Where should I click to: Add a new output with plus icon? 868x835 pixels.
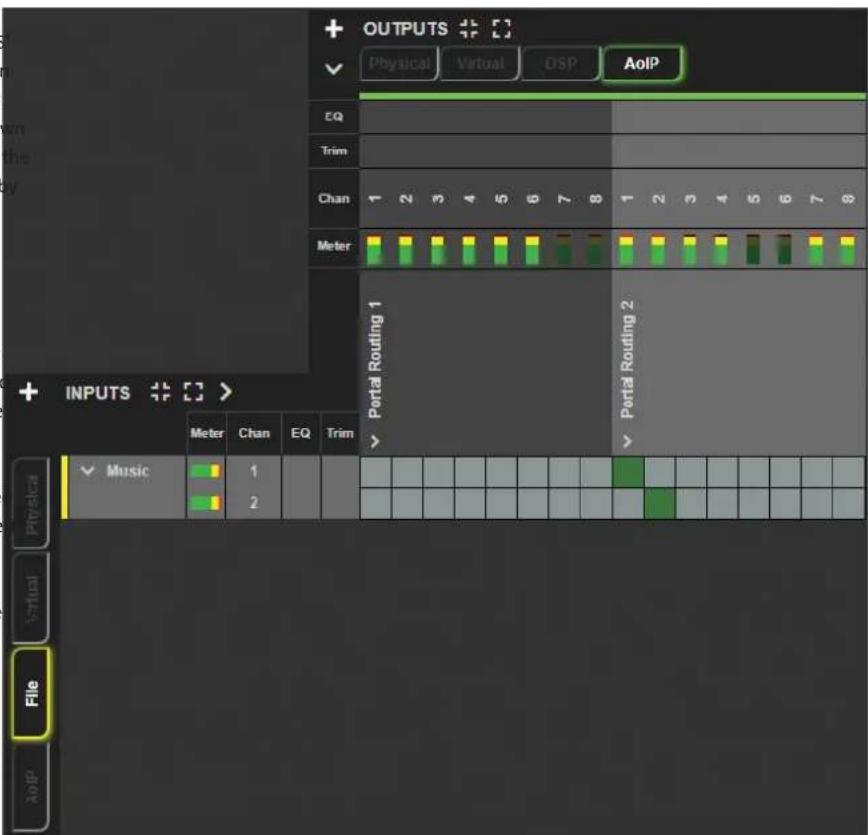click(x=334, y=28)
